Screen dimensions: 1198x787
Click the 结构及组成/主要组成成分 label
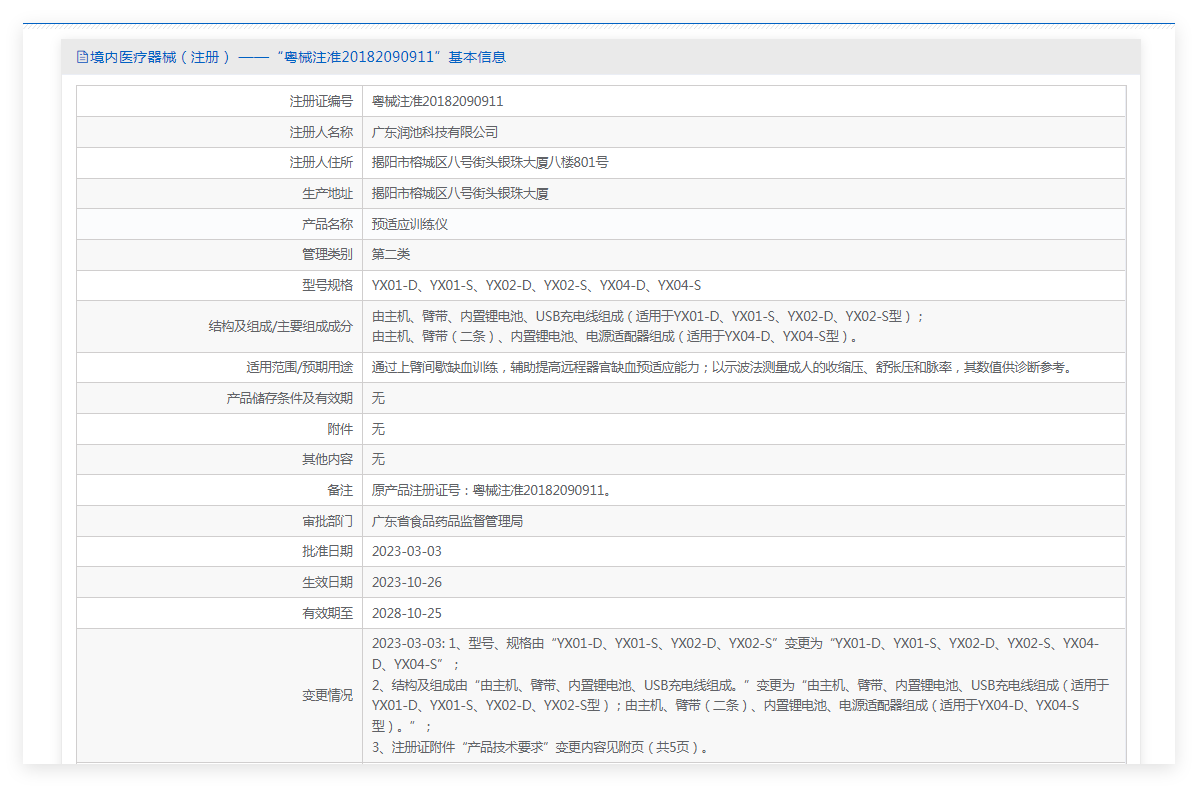coord(280,326)
